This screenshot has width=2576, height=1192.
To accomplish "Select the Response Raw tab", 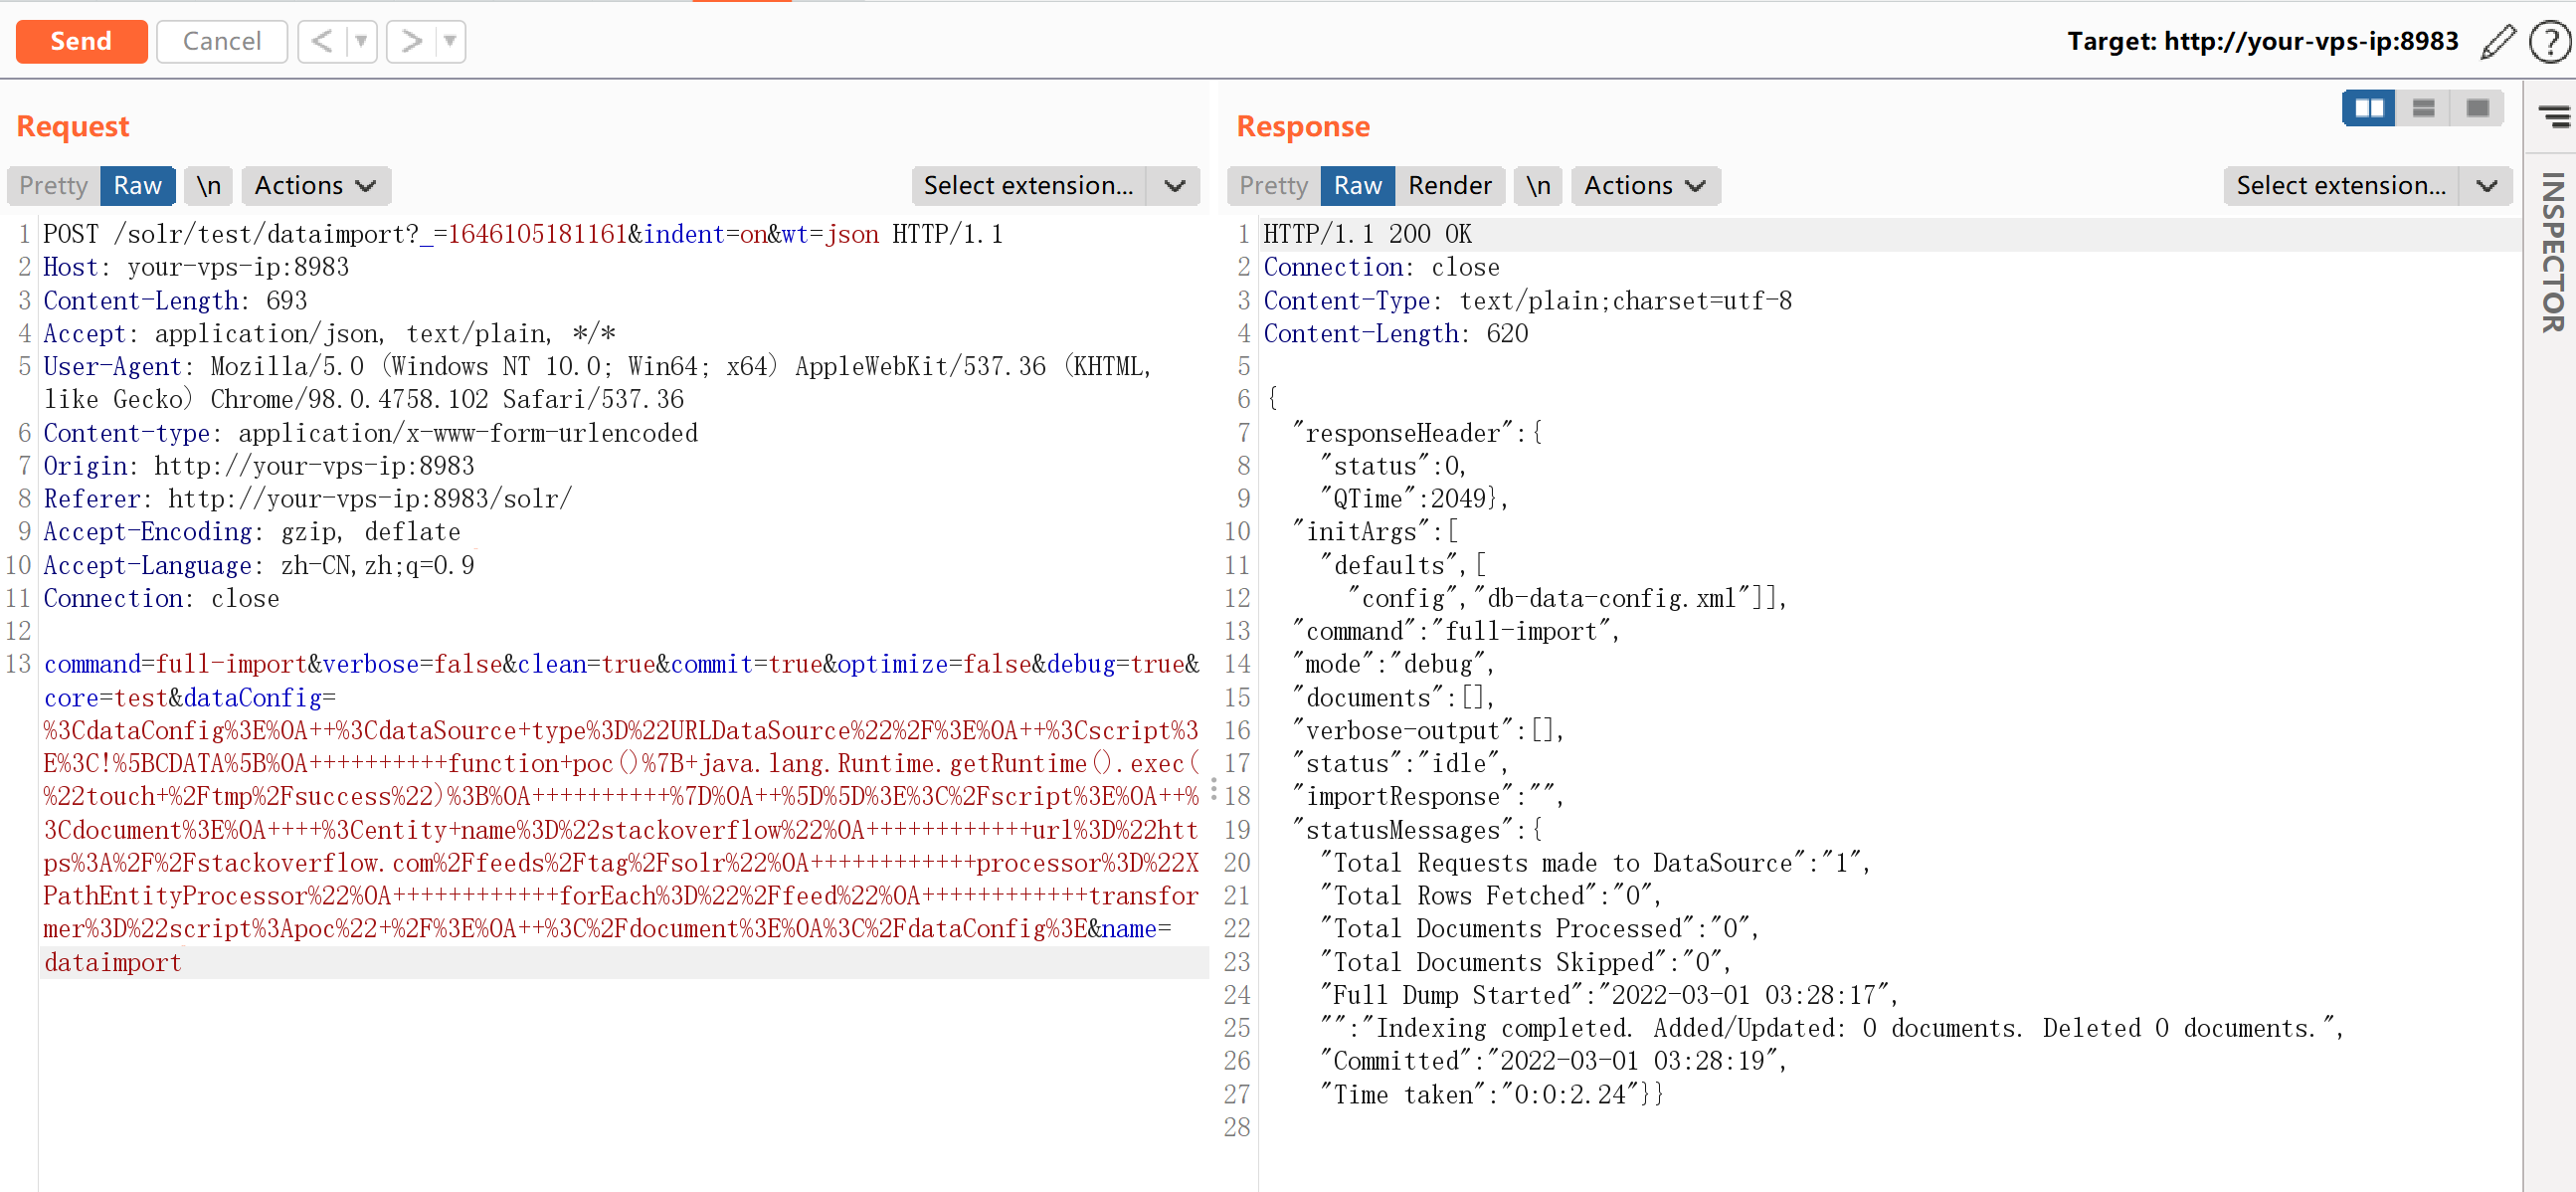I will [x=1357, y=186].
